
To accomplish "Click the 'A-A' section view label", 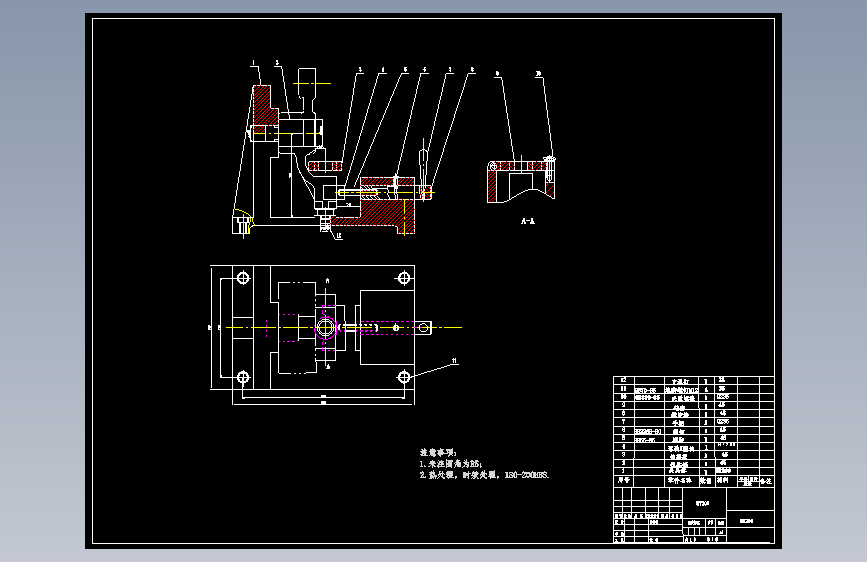I will [x=528, y=221].
